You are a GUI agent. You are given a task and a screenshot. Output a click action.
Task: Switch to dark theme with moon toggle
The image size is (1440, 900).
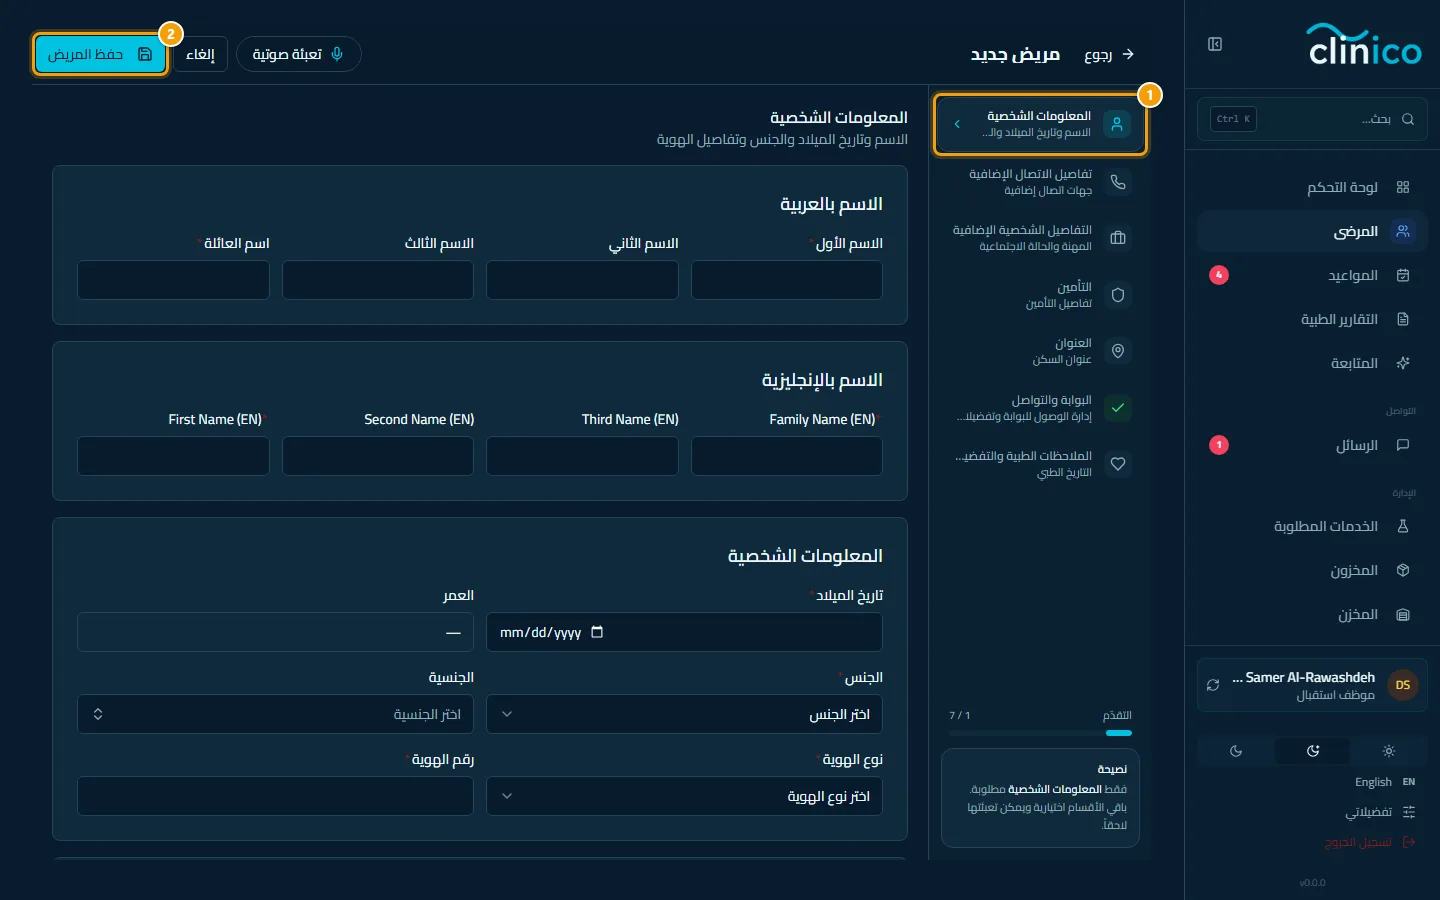pos(1236,751)
